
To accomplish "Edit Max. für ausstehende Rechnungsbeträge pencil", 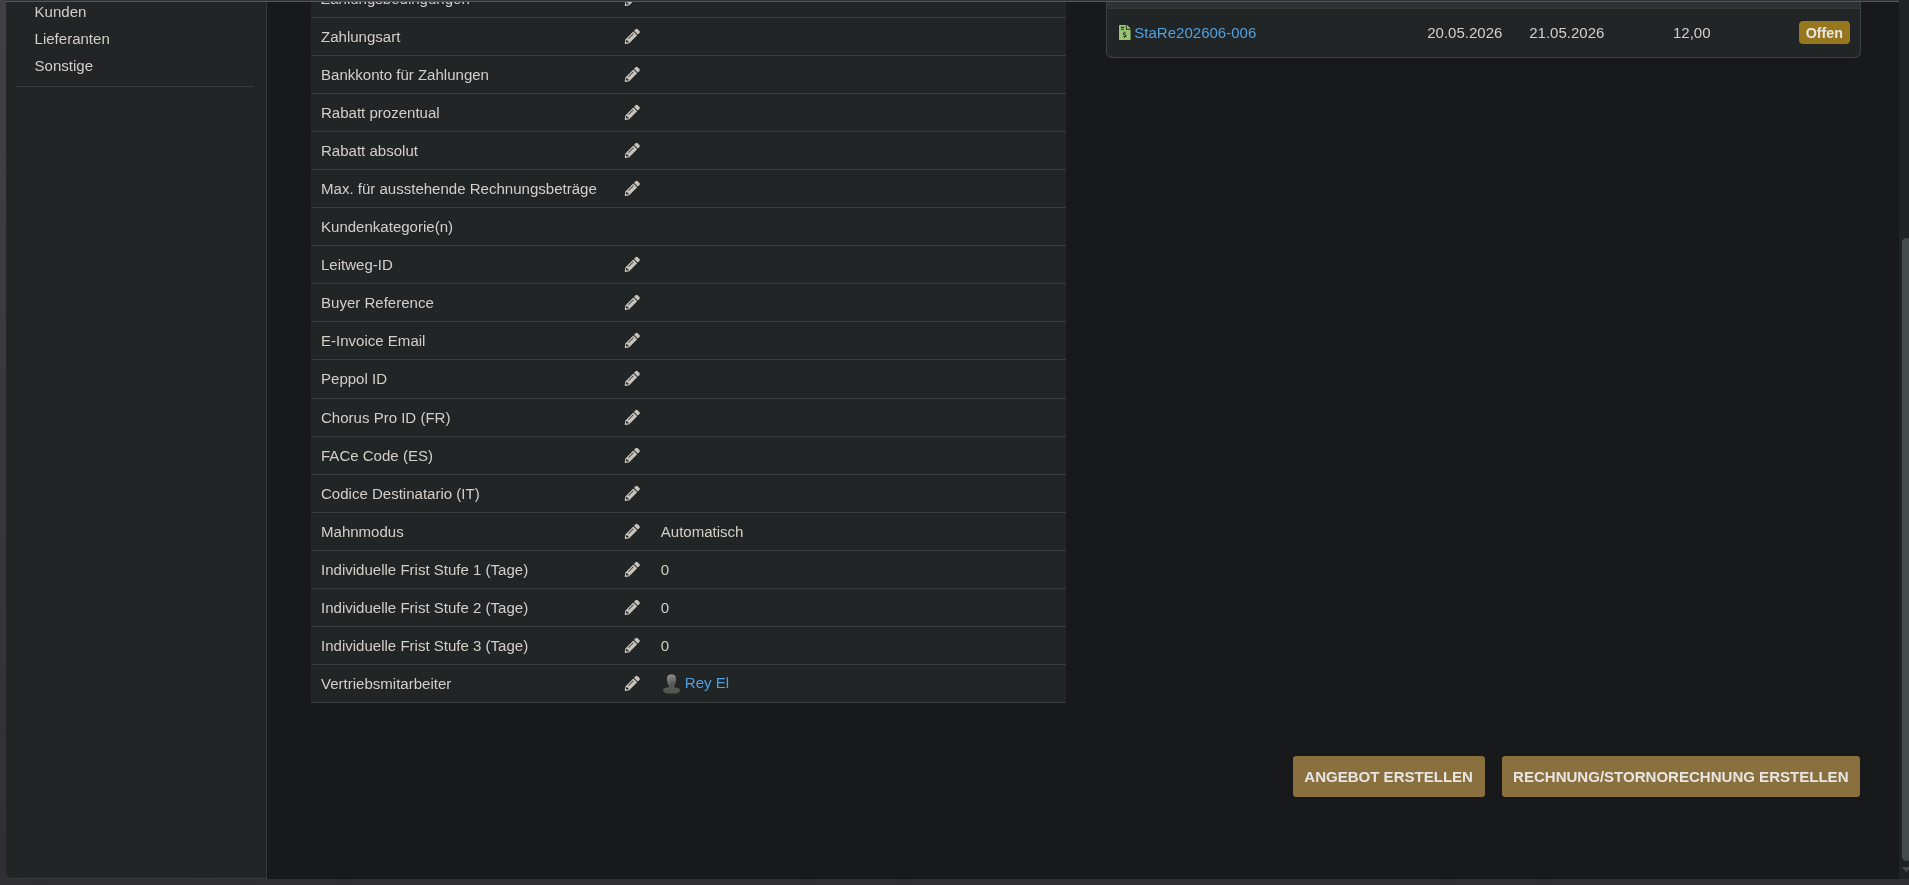I will [x=632, y=189].
